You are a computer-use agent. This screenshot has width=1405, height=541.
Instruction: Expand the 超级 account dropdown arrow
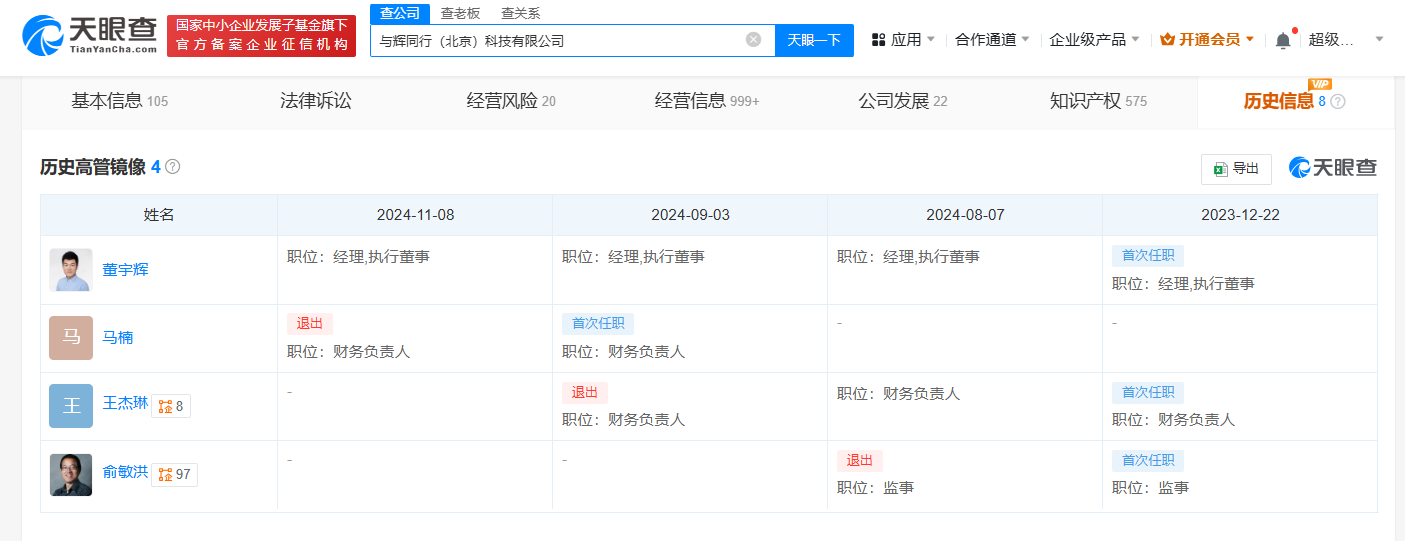coord(1380,40)
